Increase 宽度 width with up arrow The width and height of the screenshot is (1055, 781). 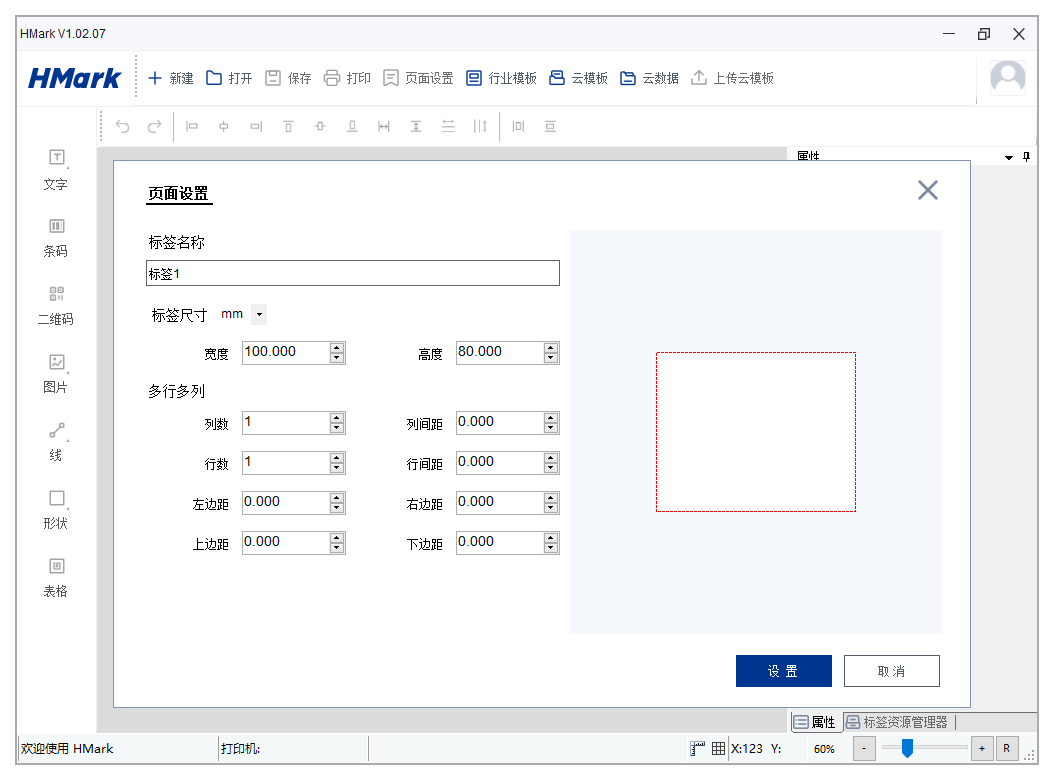[x=337, y=347]
